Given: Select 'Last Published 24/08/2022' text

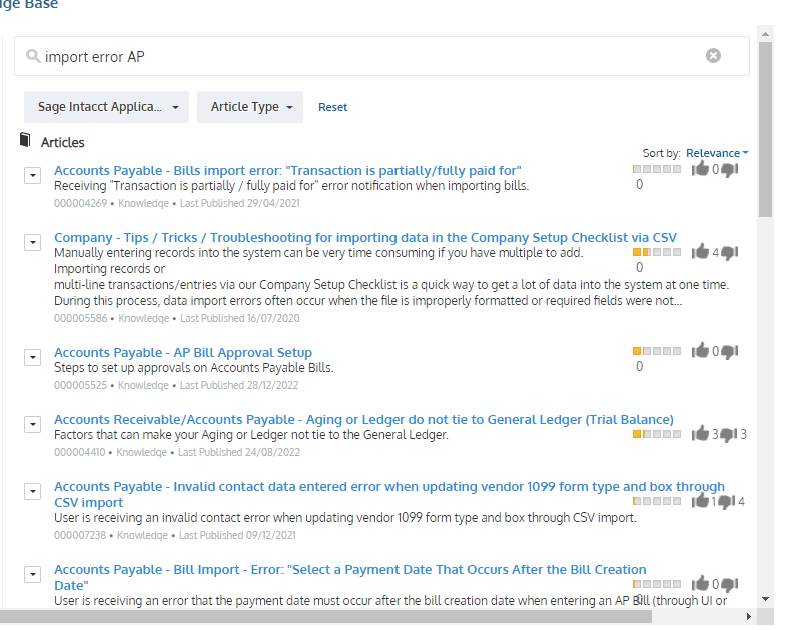Looking at the screenshot, I should [x=239, y=452].
